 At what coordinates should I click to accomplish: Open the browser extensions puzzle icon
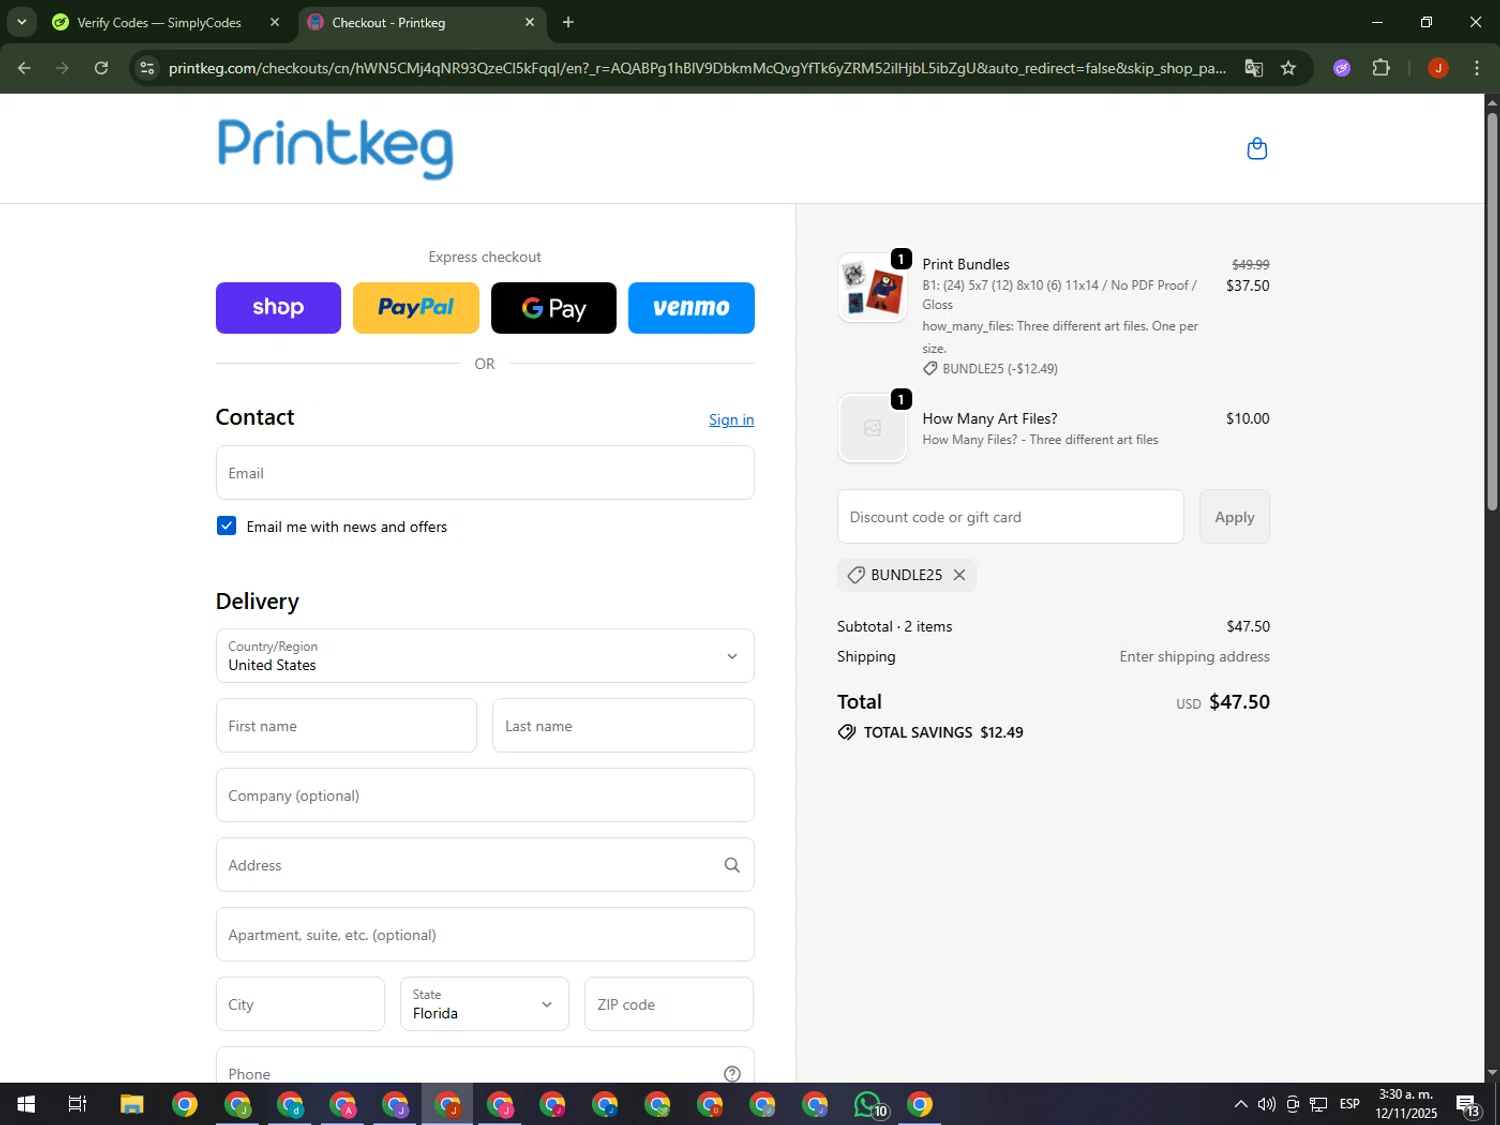(x=1381, y=68)
